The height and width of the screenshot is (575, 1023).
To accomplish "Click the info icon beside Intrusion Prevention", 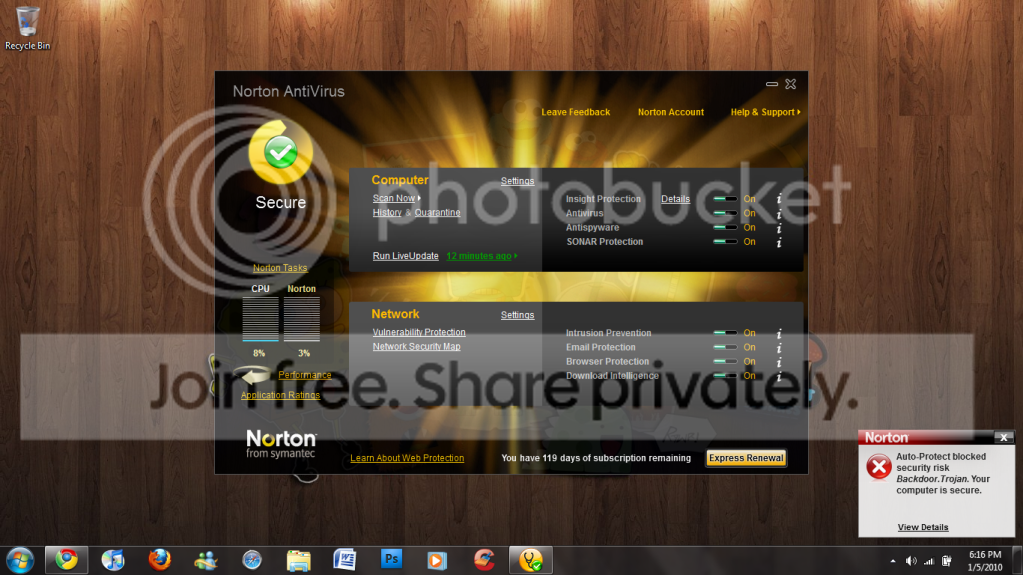I will 779,334.
